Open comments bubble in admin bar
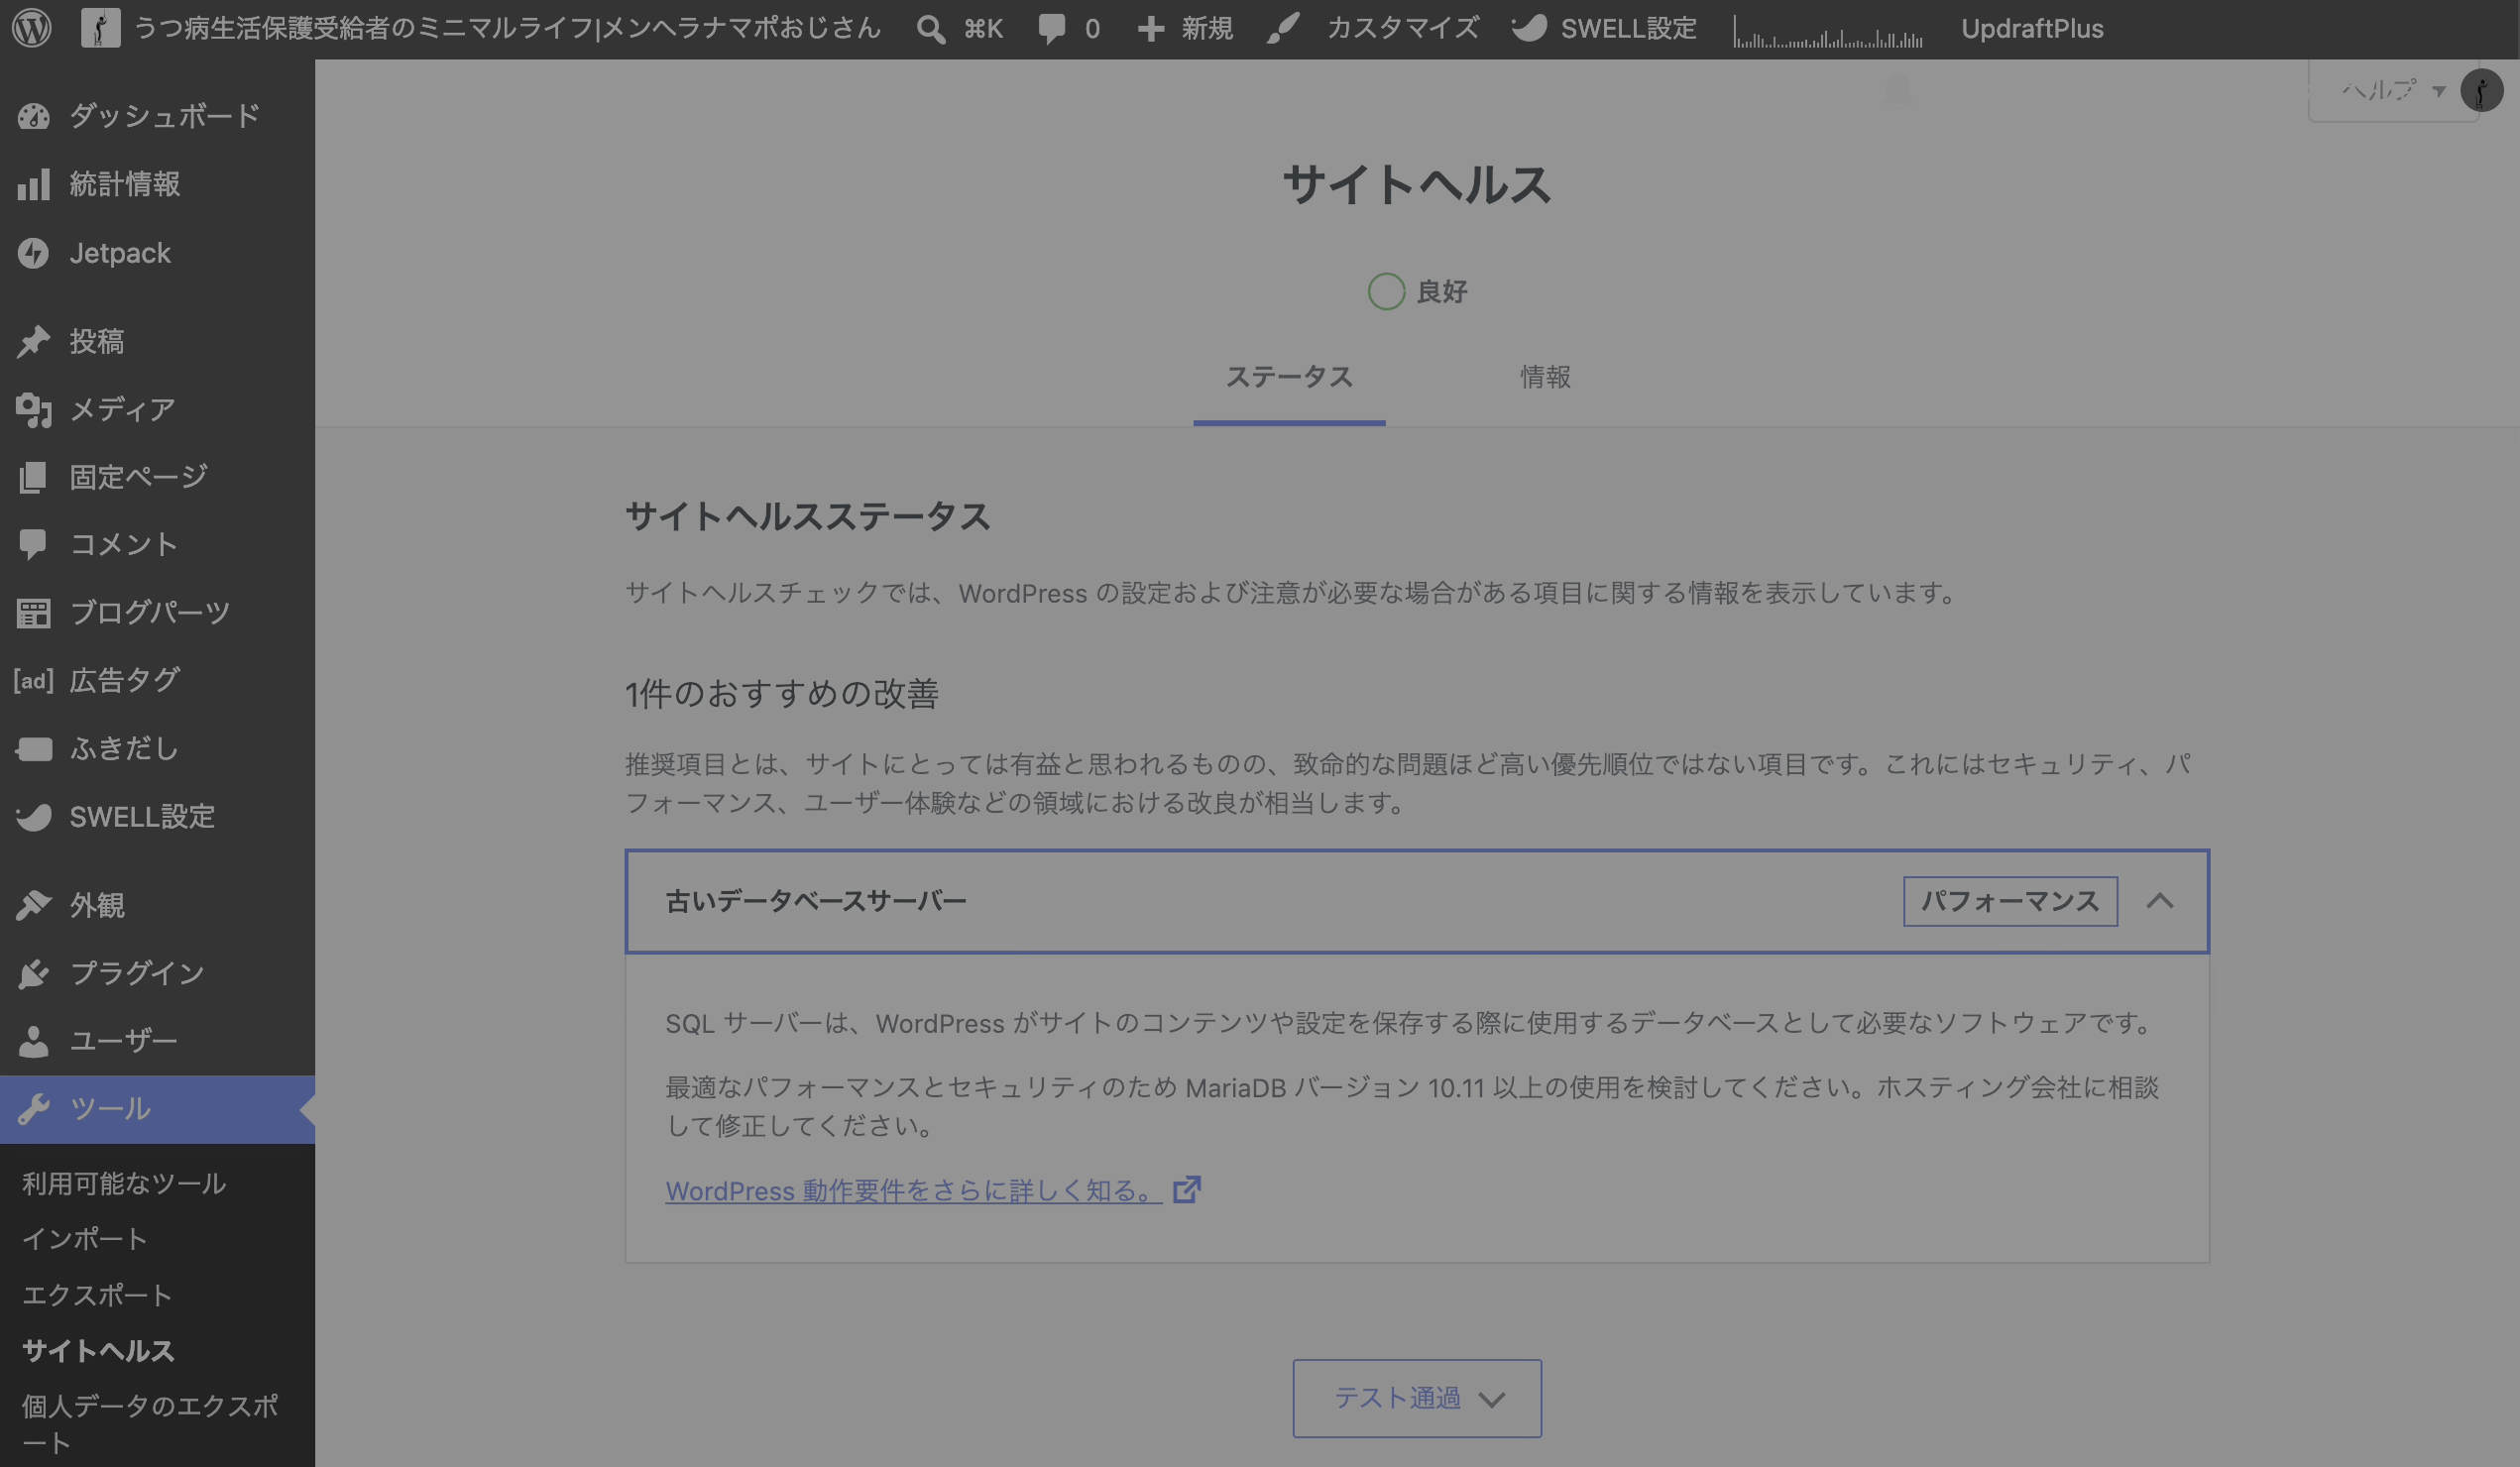Screen dimensions: 2520x1467 [1068, 29]
